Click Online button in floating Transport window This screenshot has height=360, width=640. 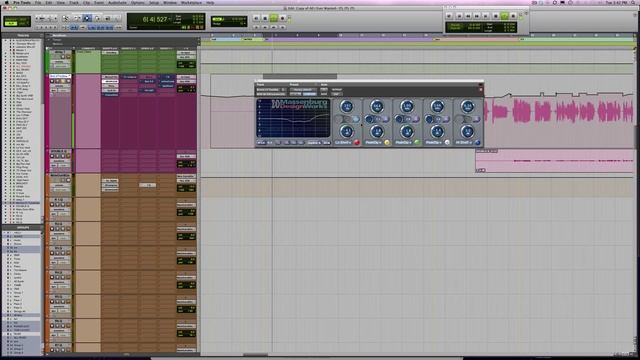pos(450,16)
